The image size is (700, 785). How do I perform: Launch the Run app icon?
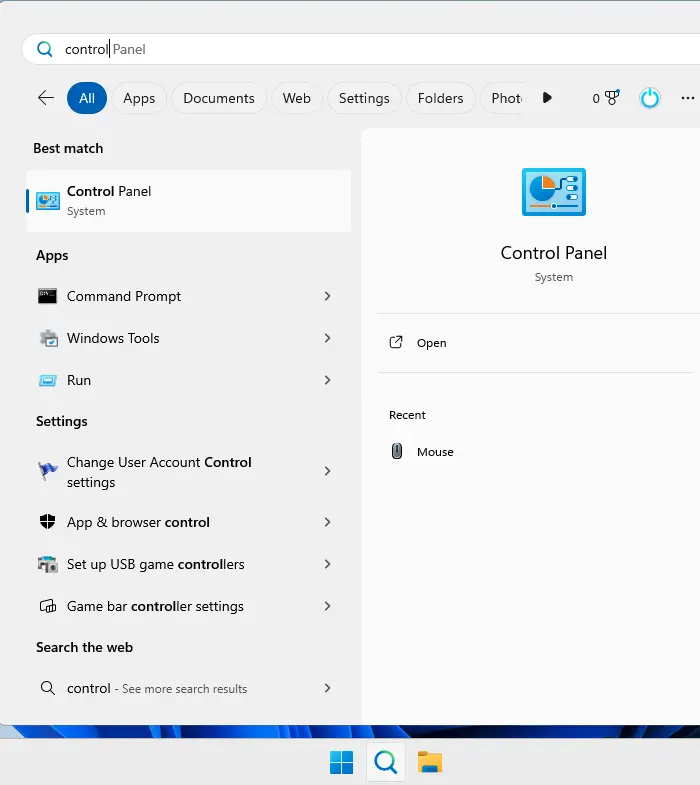pyautogui.click(x=48, y=381)
